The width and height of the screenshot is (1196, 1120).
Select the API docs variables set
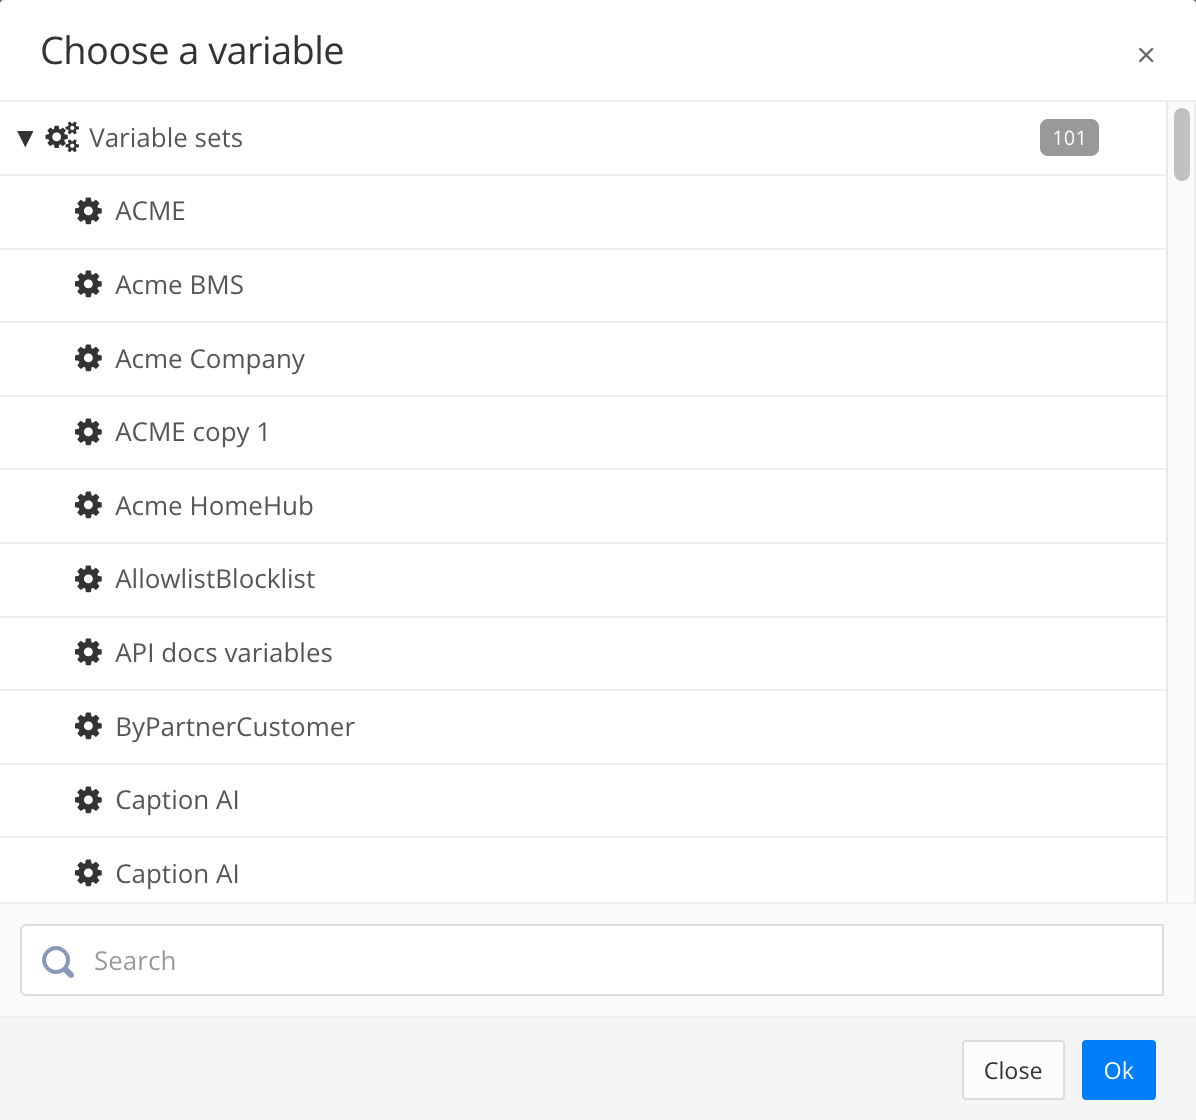pyautogui.click(x=224, y=653)
